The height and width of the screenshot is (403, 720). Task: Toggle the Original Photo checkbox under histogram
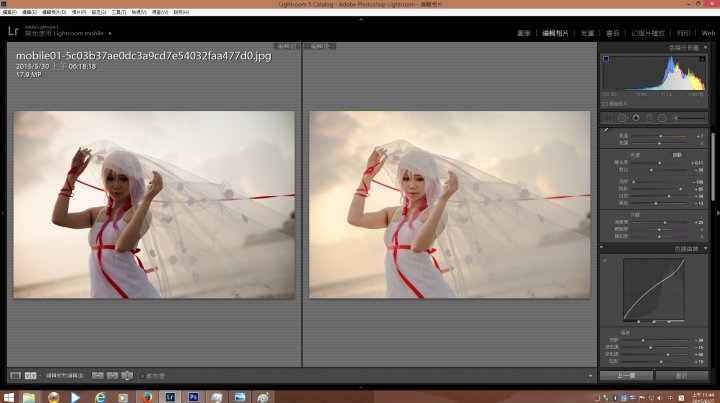tap(605, 104)
